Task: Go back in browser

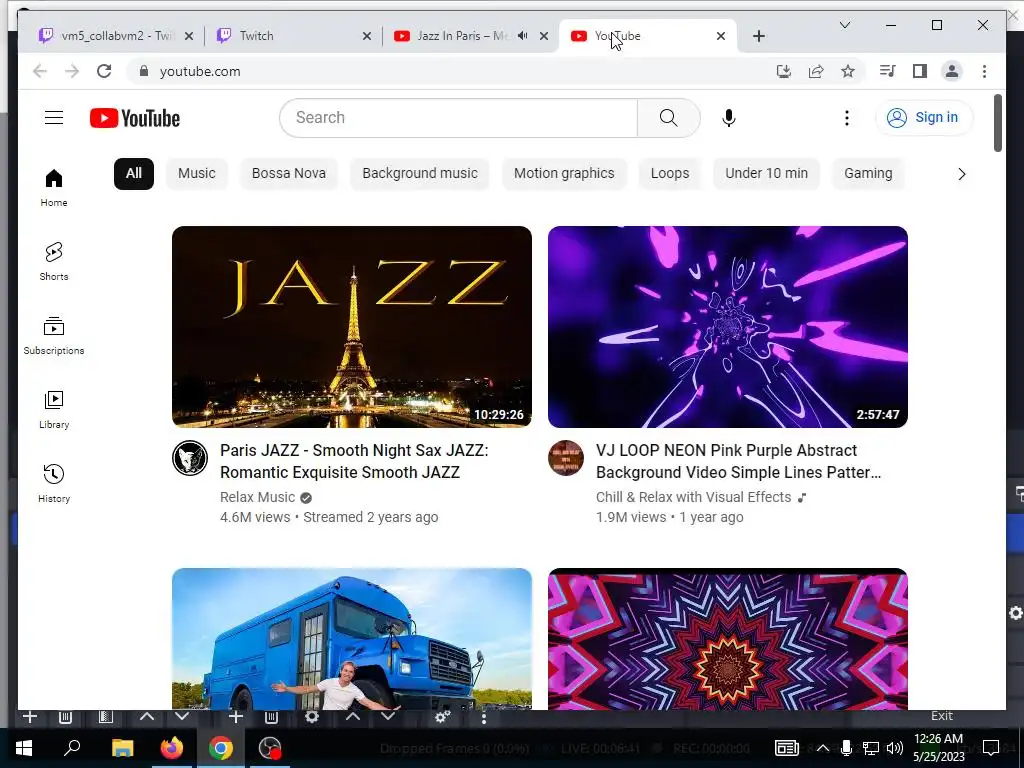Action: [40, 71]
